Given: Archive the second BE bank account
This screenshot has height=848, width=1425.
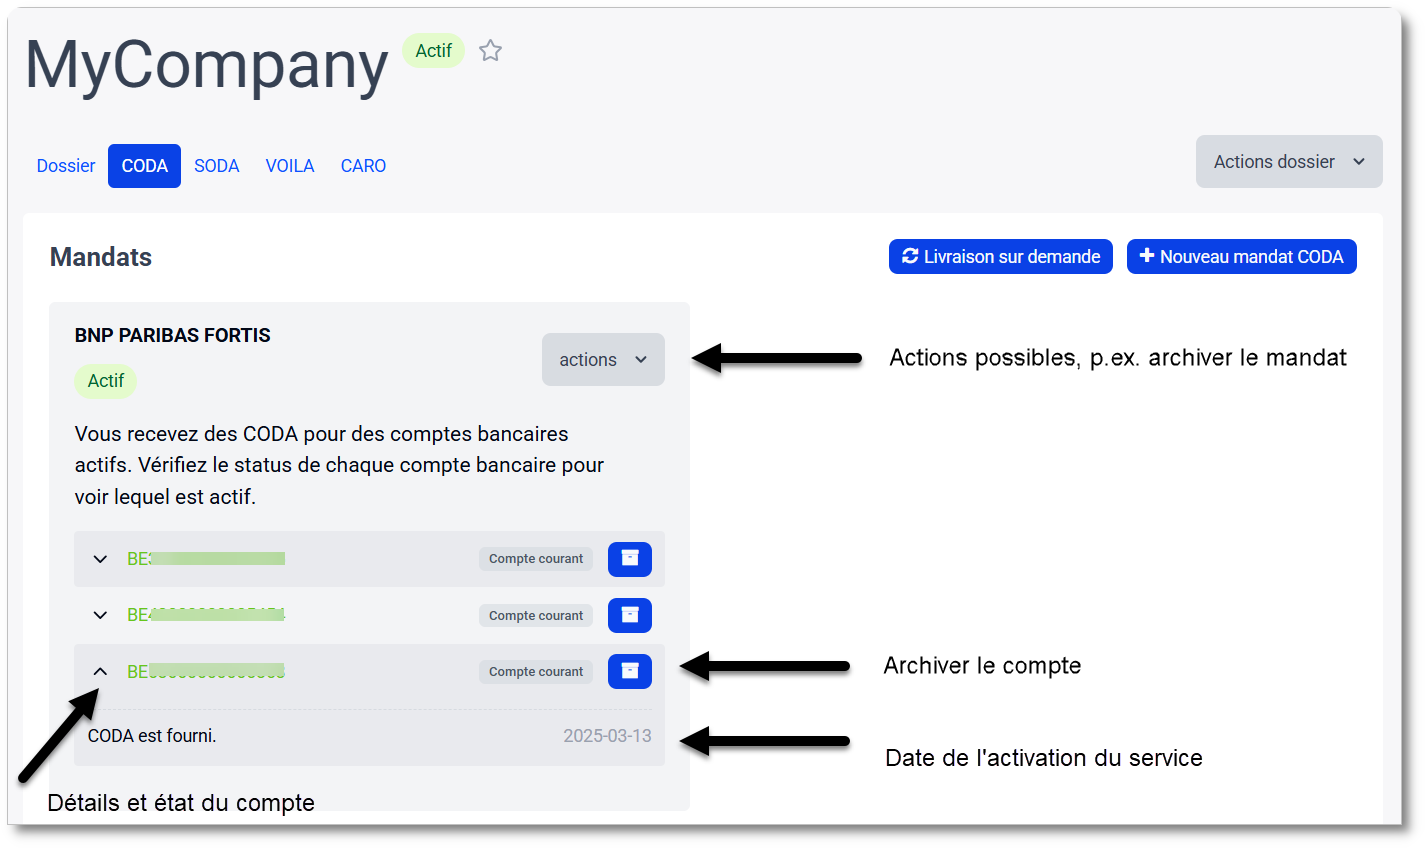Looking at the screenshot, I should [629, 615].
